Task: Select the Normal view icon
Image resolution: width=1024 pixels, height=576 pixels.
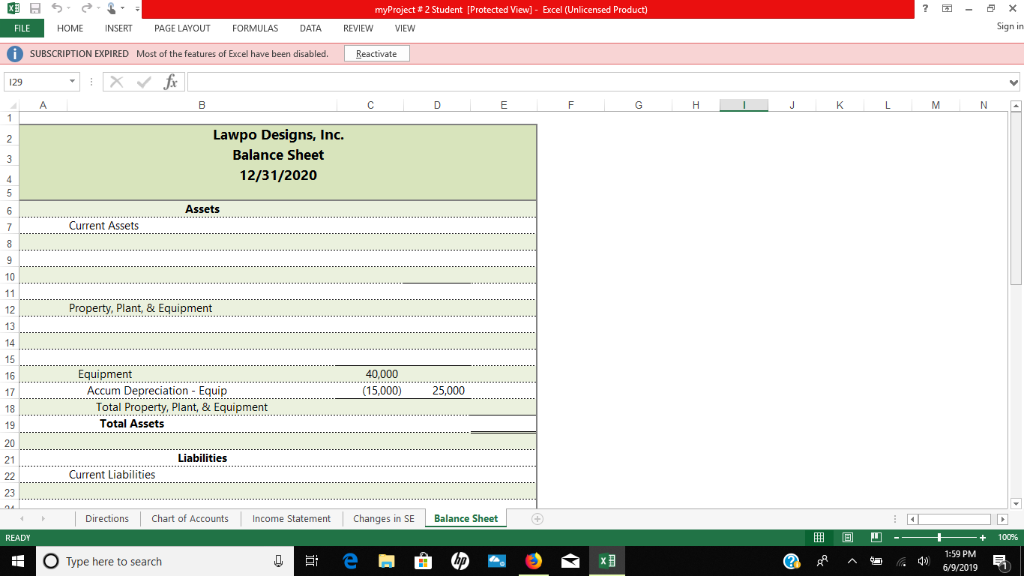Action: 819,537
